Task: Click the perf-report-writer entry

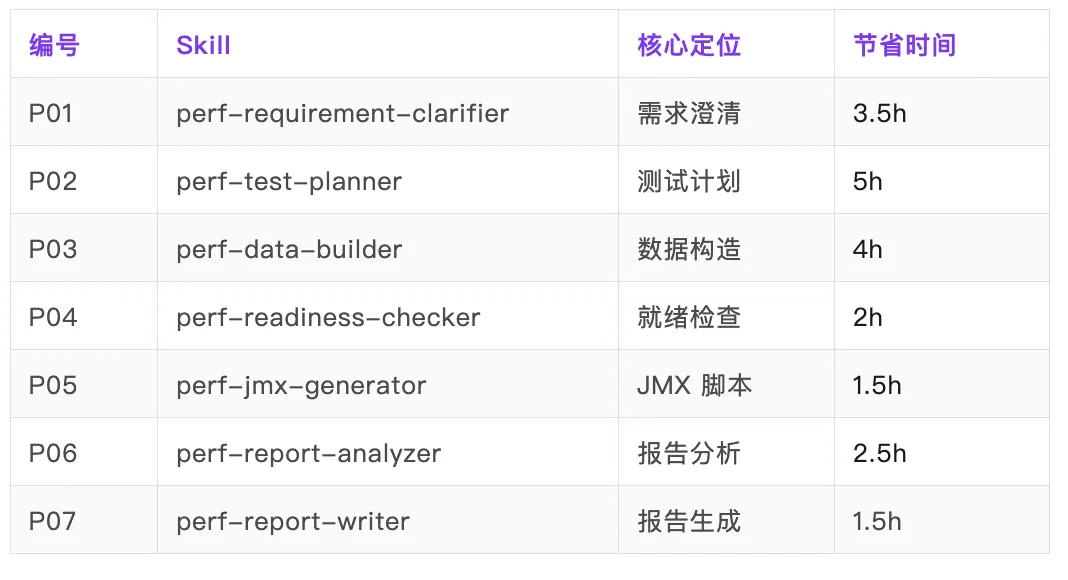Action: pyautogui.click(x=293, y=522)
